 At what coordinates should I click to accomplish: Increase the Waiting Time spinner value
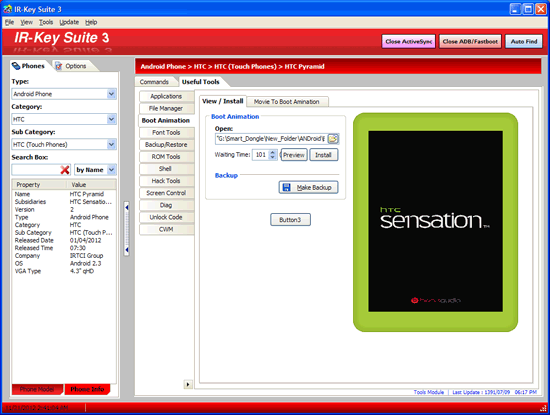273,153
